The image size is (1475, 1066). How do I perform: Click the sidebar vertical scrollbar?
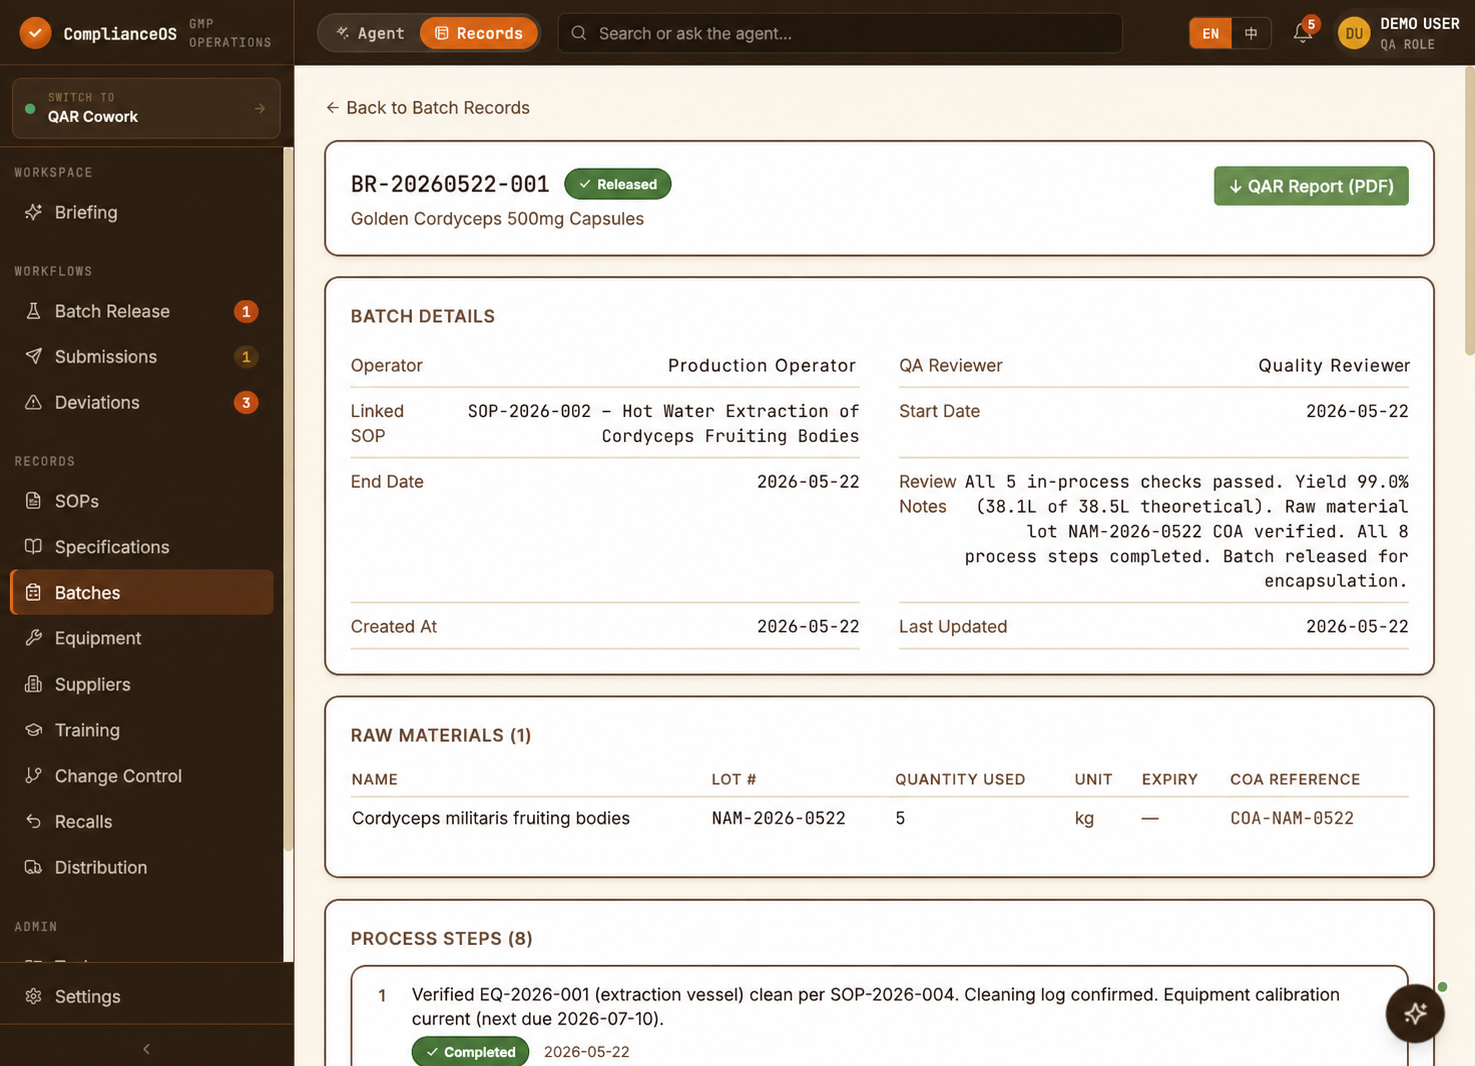288,498
